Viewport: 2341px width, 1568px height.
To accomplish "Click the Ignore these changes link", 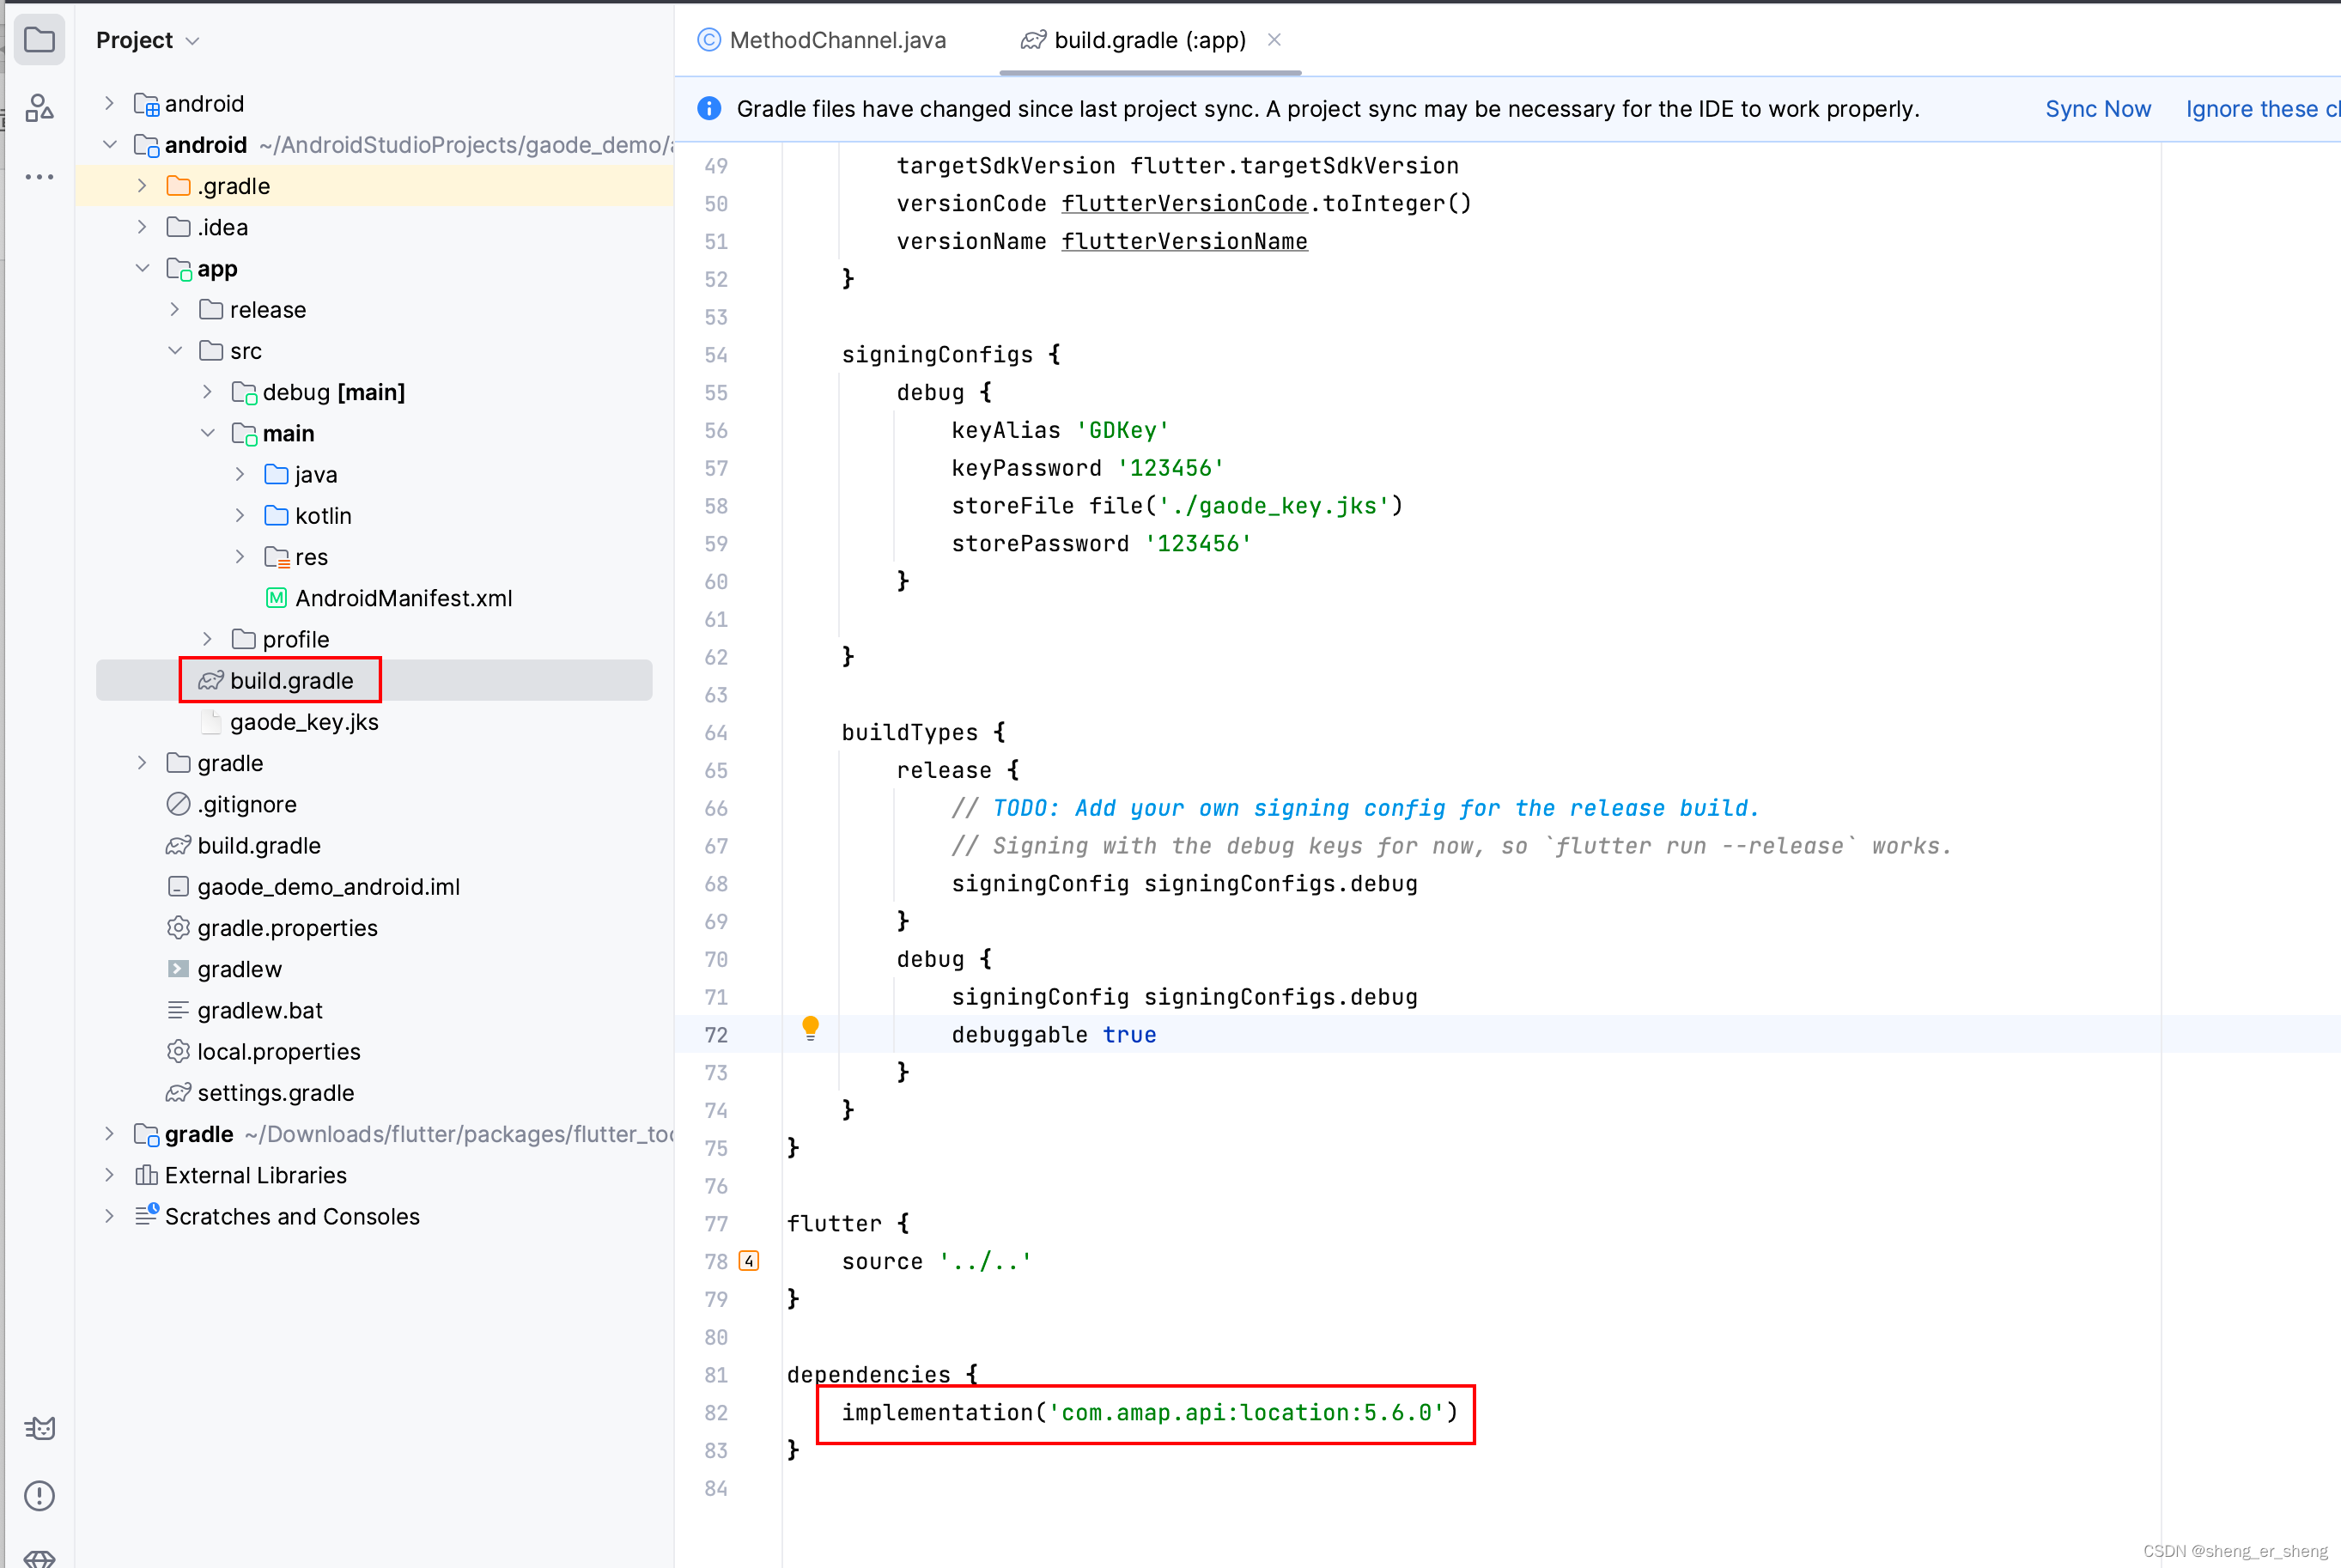I will pyautogui.click(x=2262, y=109).
